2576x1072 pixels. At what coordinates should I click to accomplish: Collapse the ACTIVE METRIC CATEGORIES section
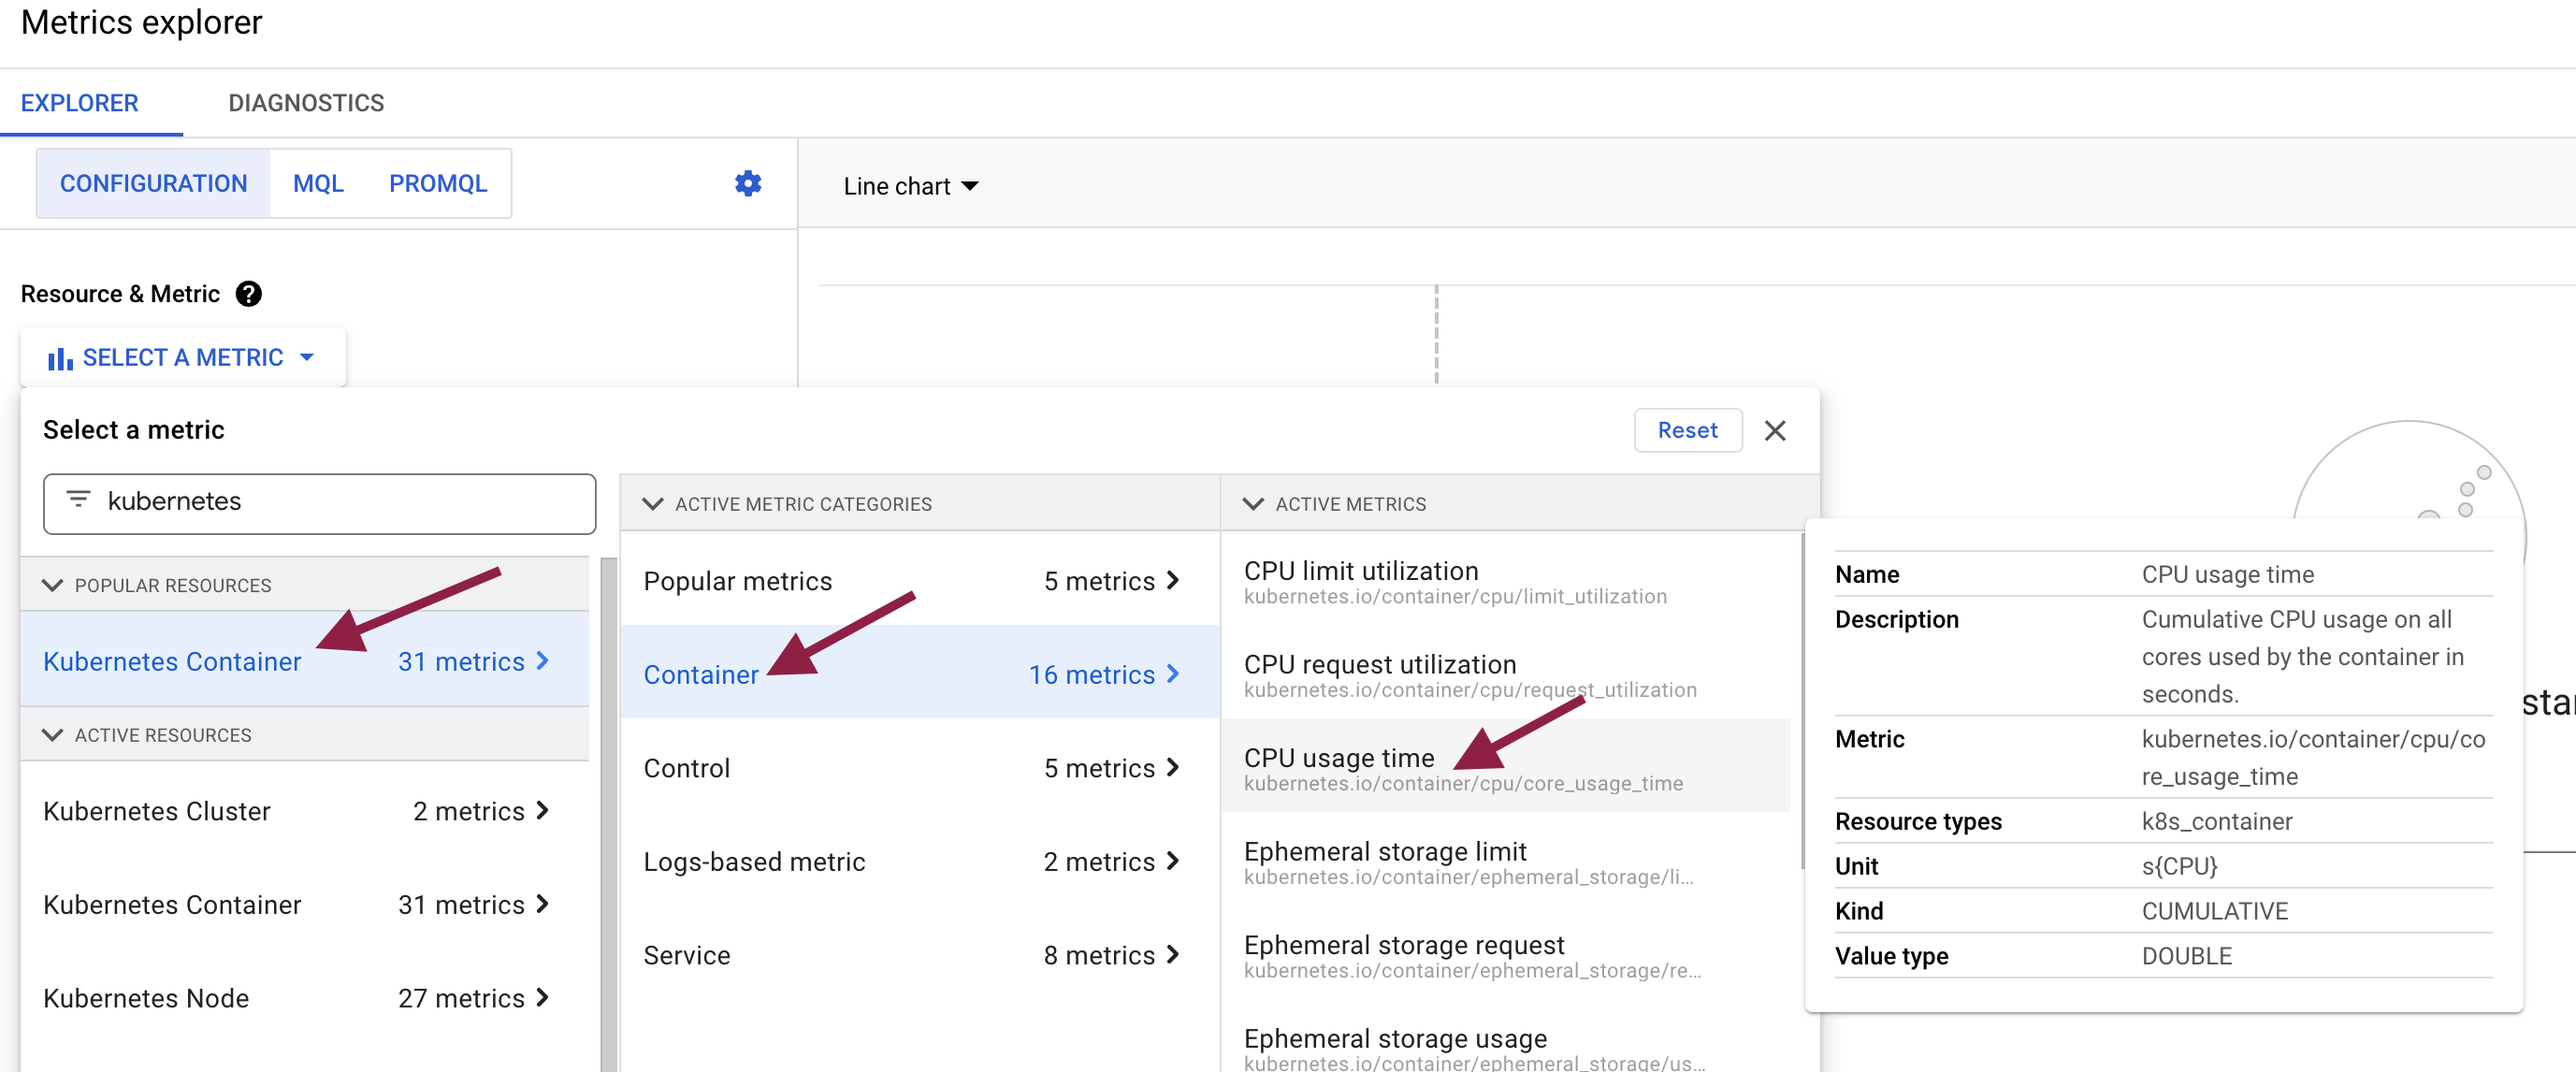(x=652, y=504)
